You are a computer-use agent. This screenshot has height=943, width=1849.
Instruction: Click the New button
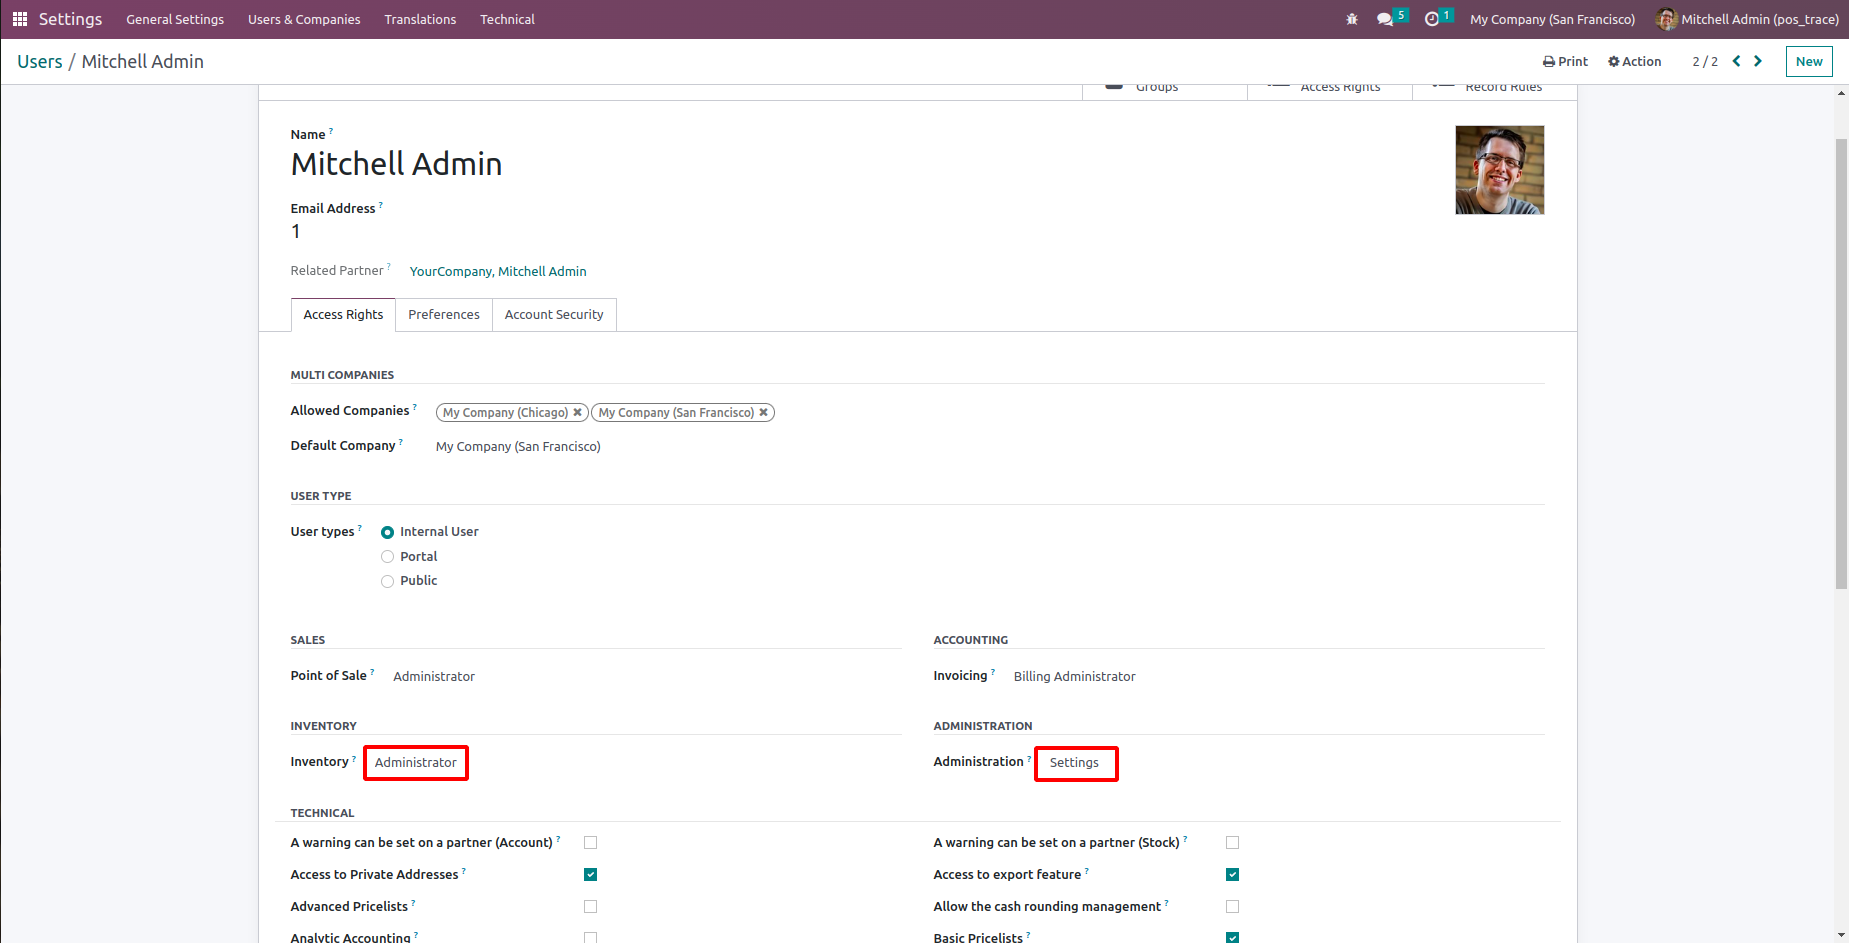[1809, 61]
